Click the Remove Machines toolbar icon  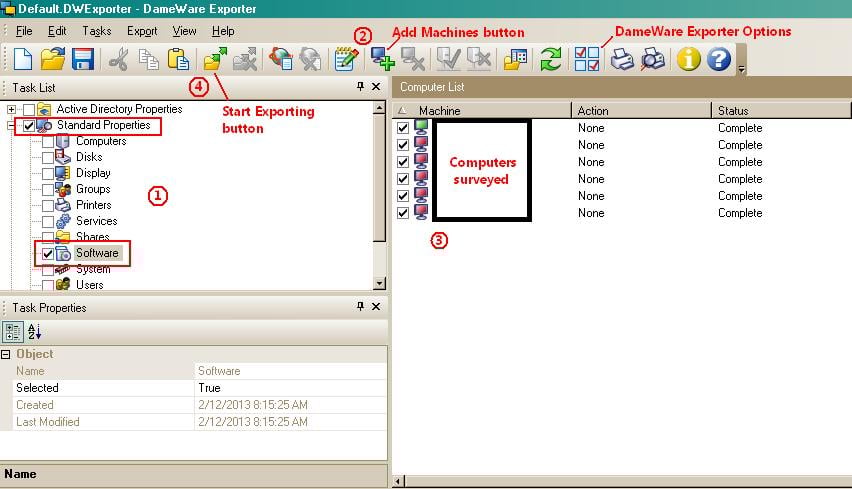(412, 59)
